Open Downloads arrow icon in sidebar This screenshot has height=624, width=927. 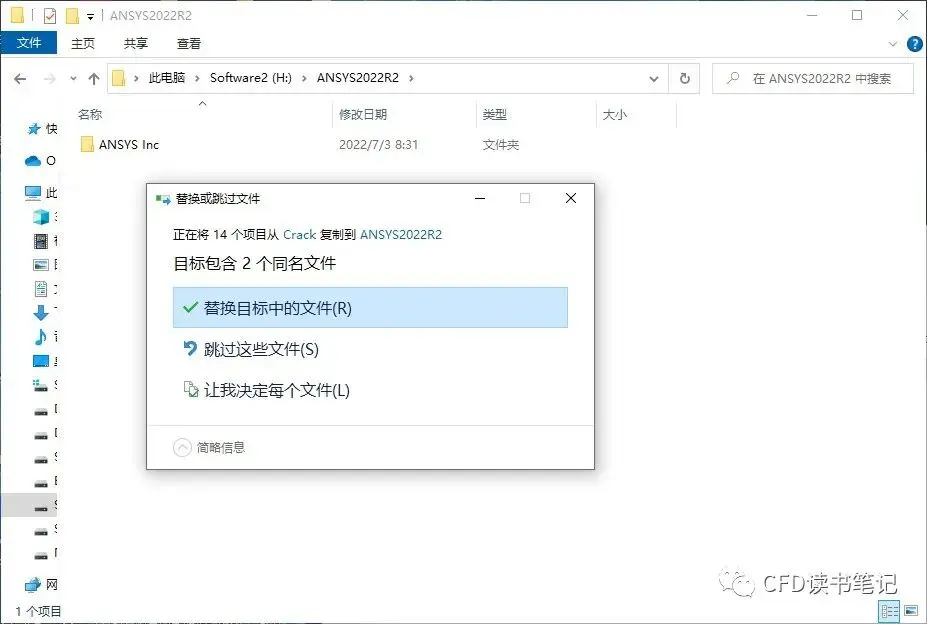(x=41, y=312)
